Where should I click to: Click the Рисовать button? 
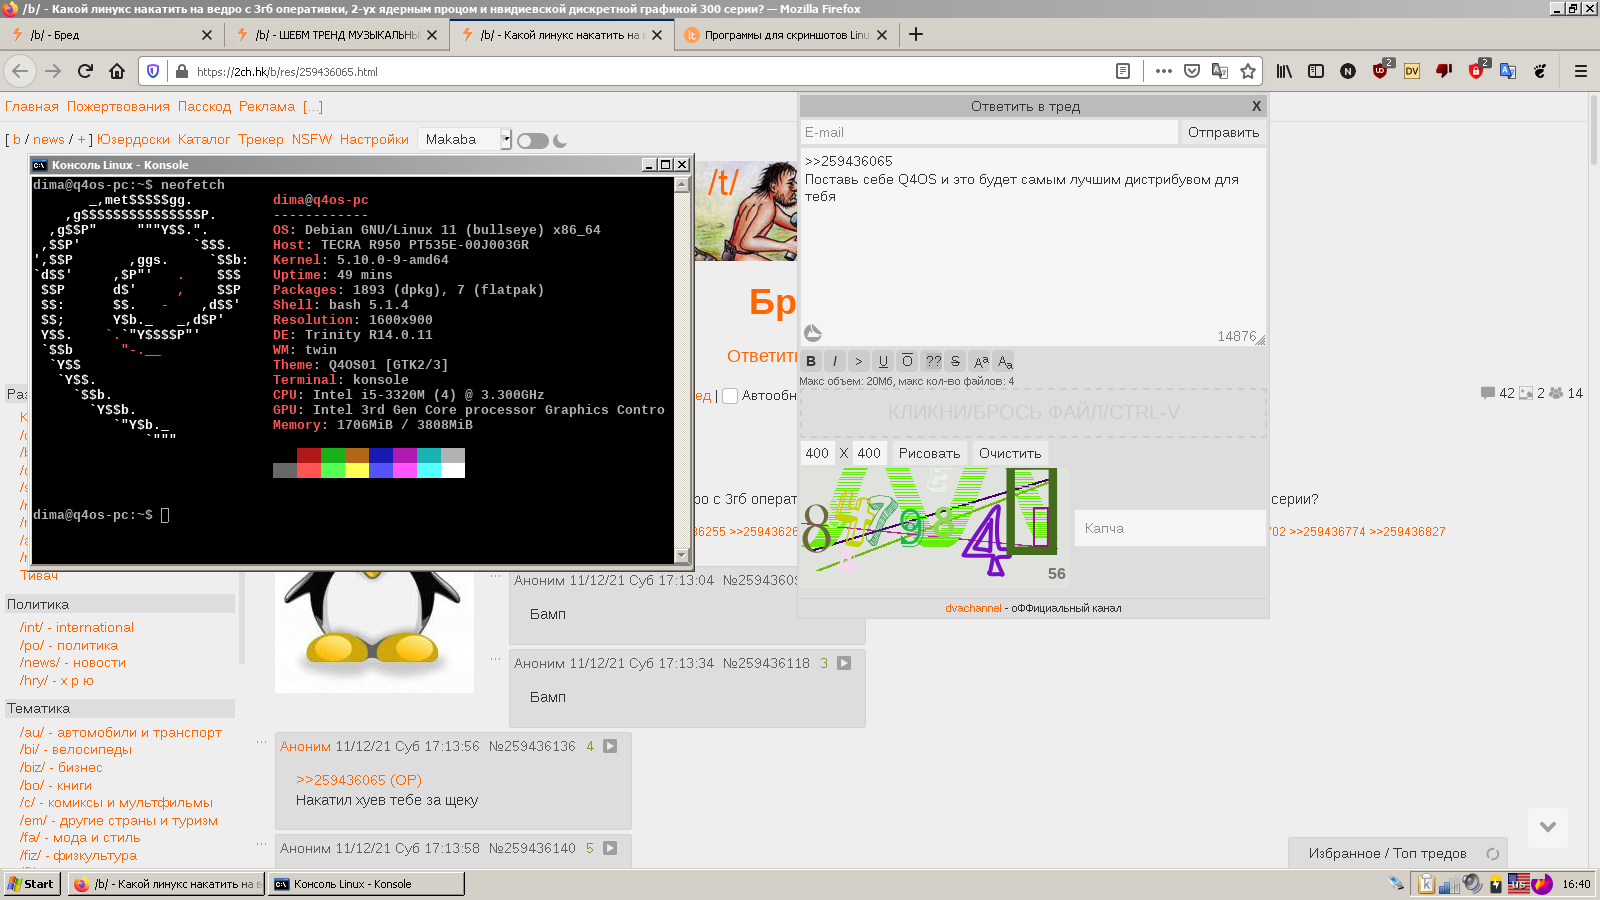(x=929, y=453)
